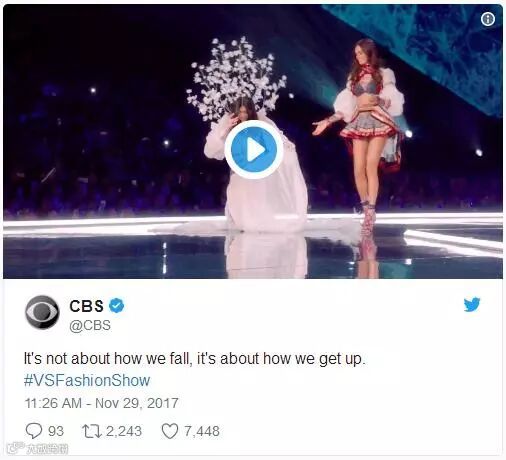Screen dimensions: 506x460
Task: Like the tweet with the heart icon
Action: point(170,431)
